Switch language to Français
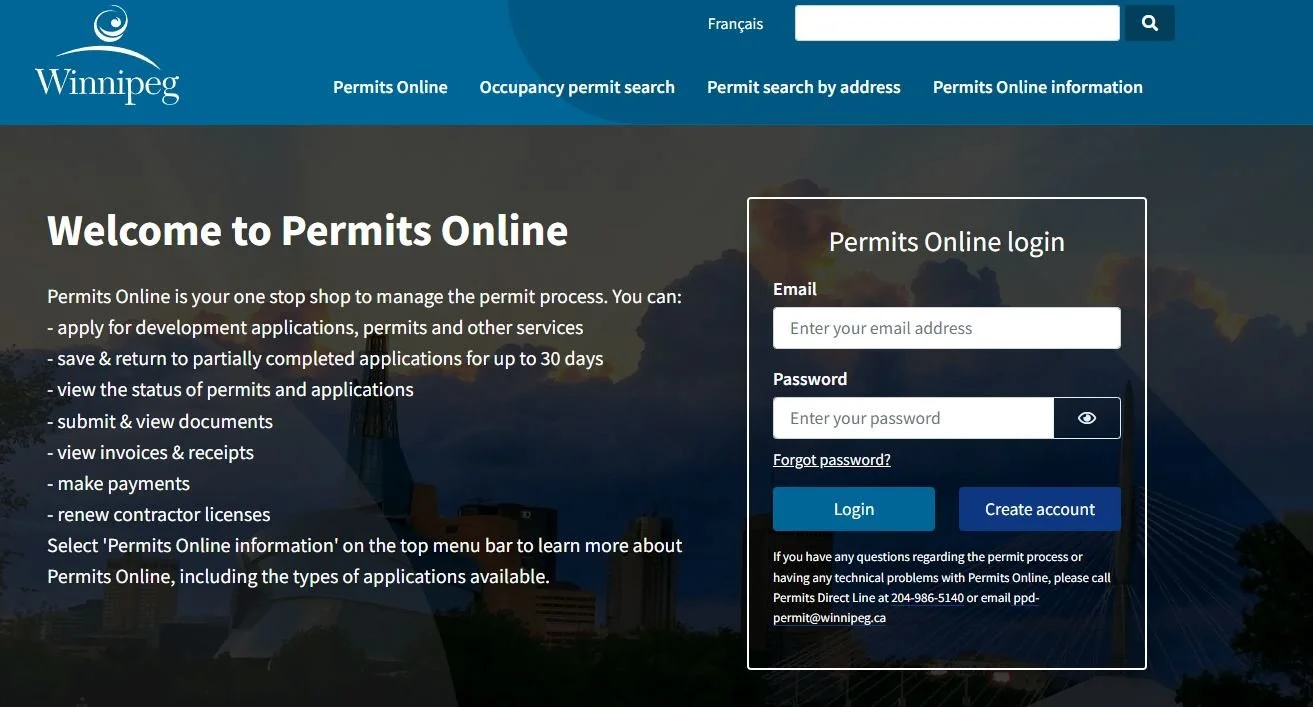The width and height of the screenshot is (1313, 707). (735, 24)
